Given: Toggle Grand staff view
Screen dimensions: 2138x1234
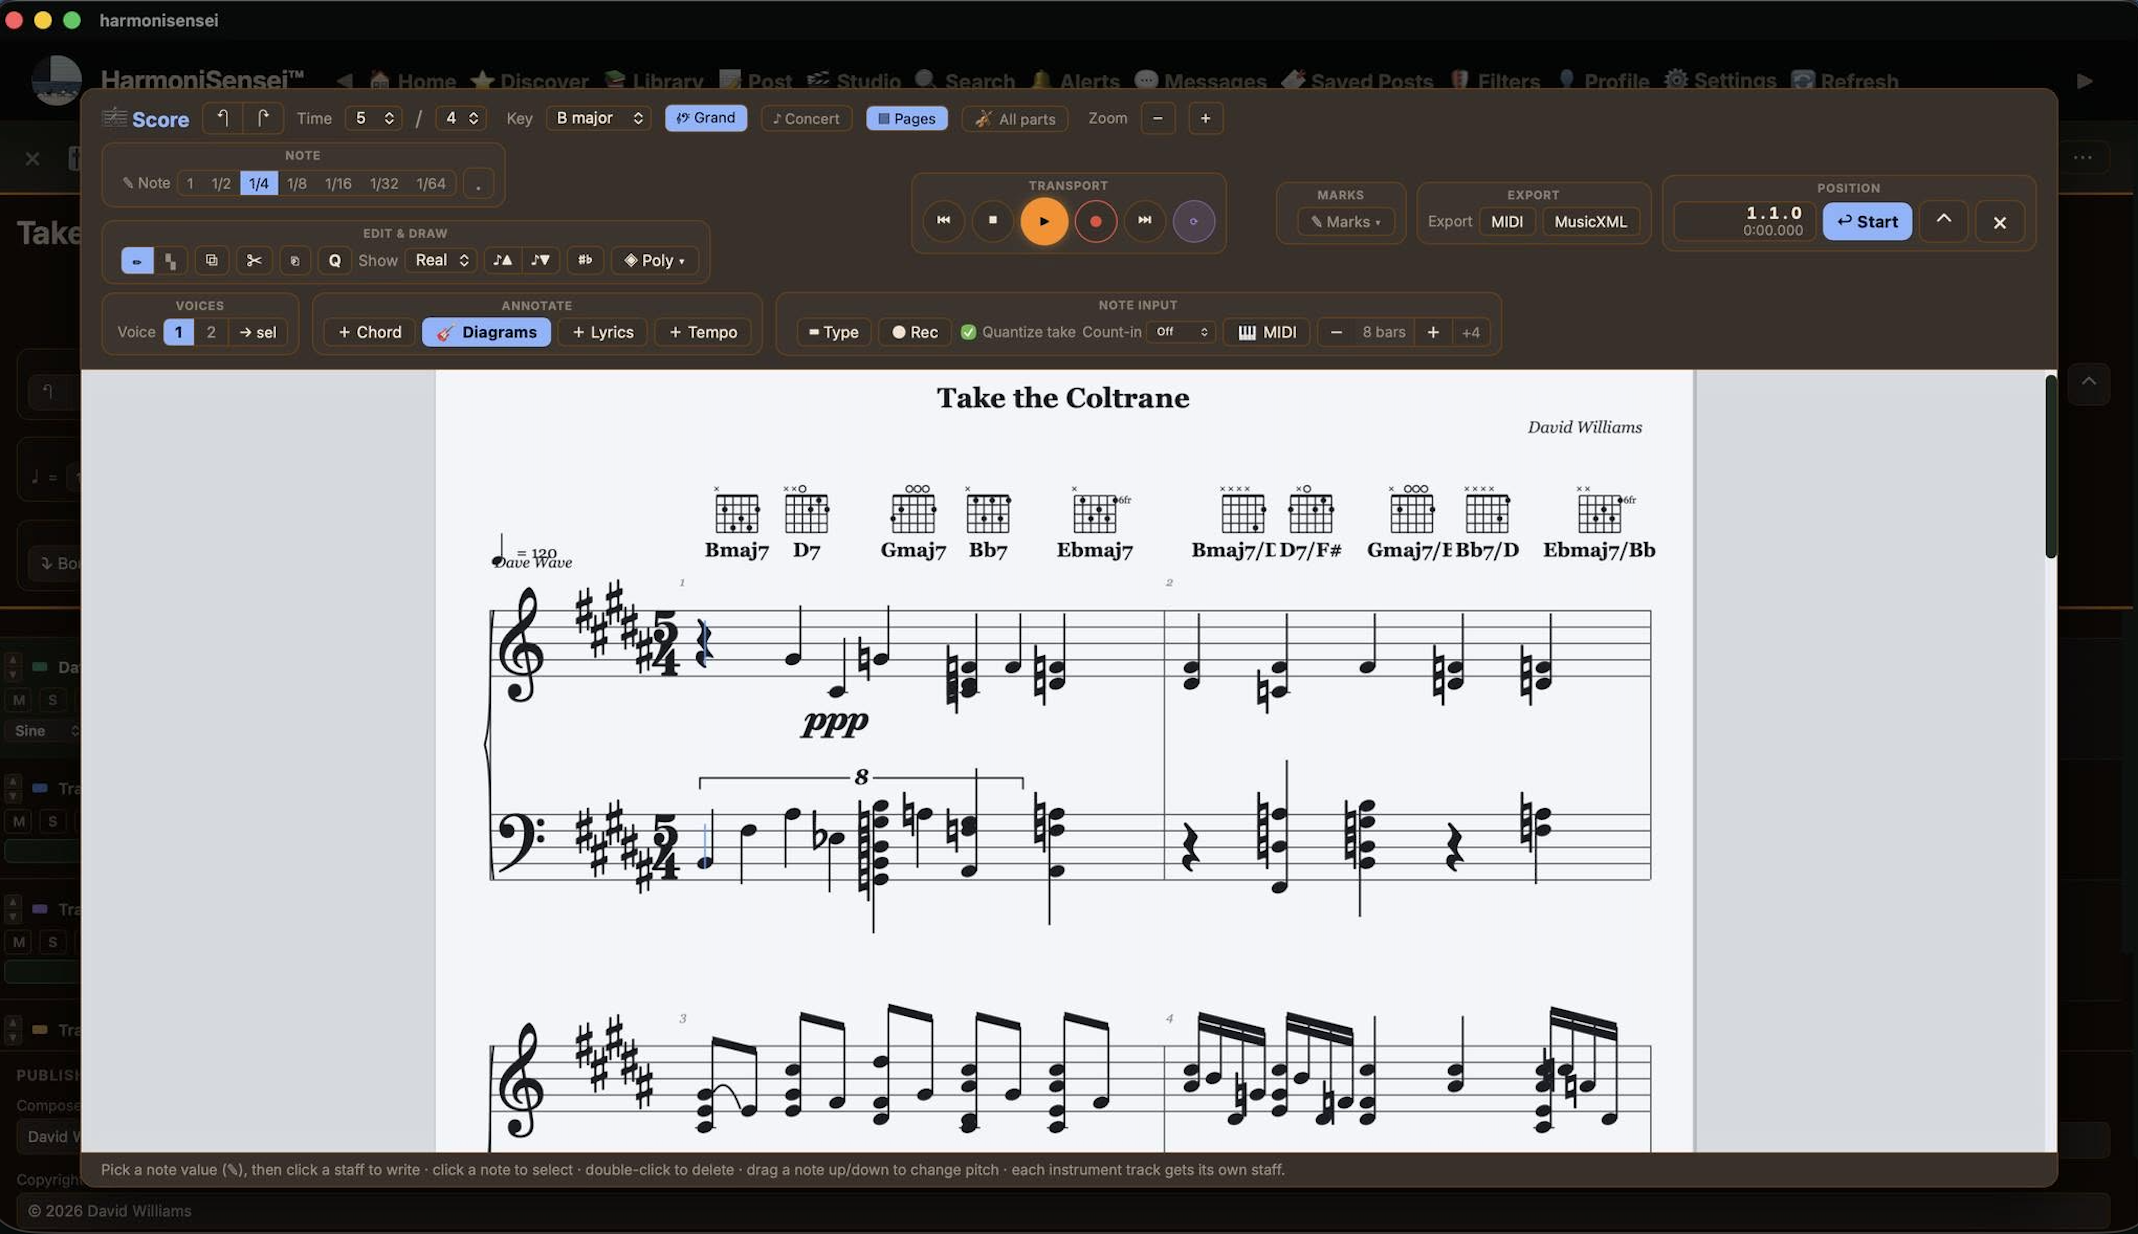Looking at the screenshot, I should pos(706,118).
